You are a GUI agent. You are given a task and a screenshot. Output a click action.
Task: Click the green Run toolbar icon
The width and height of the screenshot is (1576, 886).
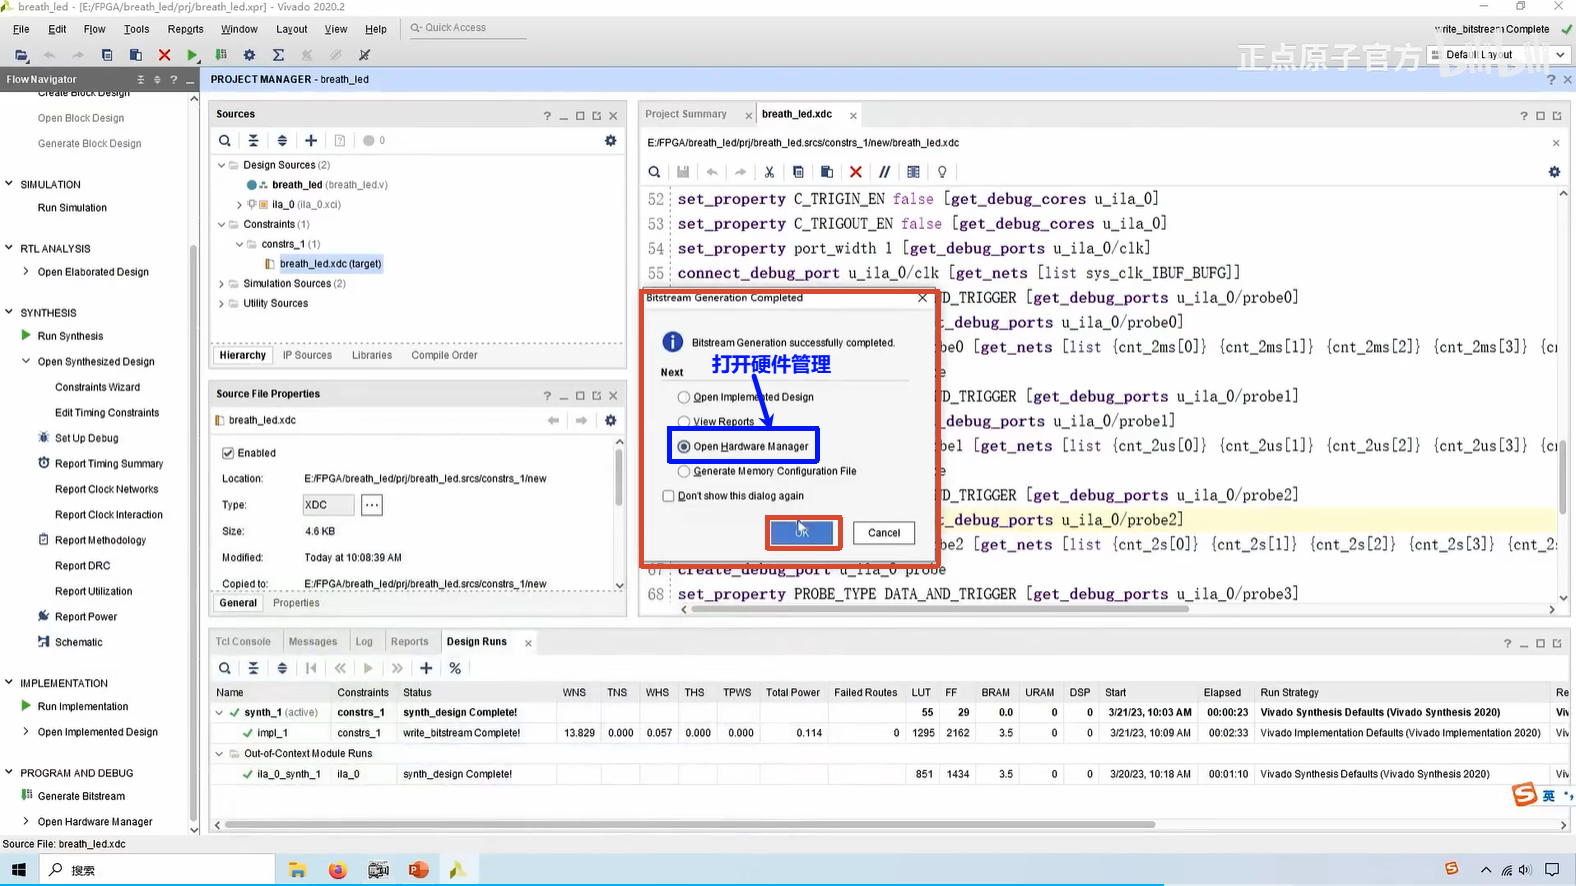coord(193,55)
